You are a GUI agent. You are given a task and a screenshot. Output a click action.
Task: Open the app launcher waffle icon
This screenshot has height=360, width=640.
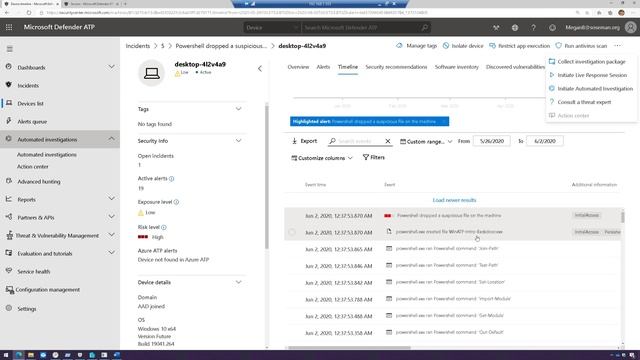pos(9,27)
